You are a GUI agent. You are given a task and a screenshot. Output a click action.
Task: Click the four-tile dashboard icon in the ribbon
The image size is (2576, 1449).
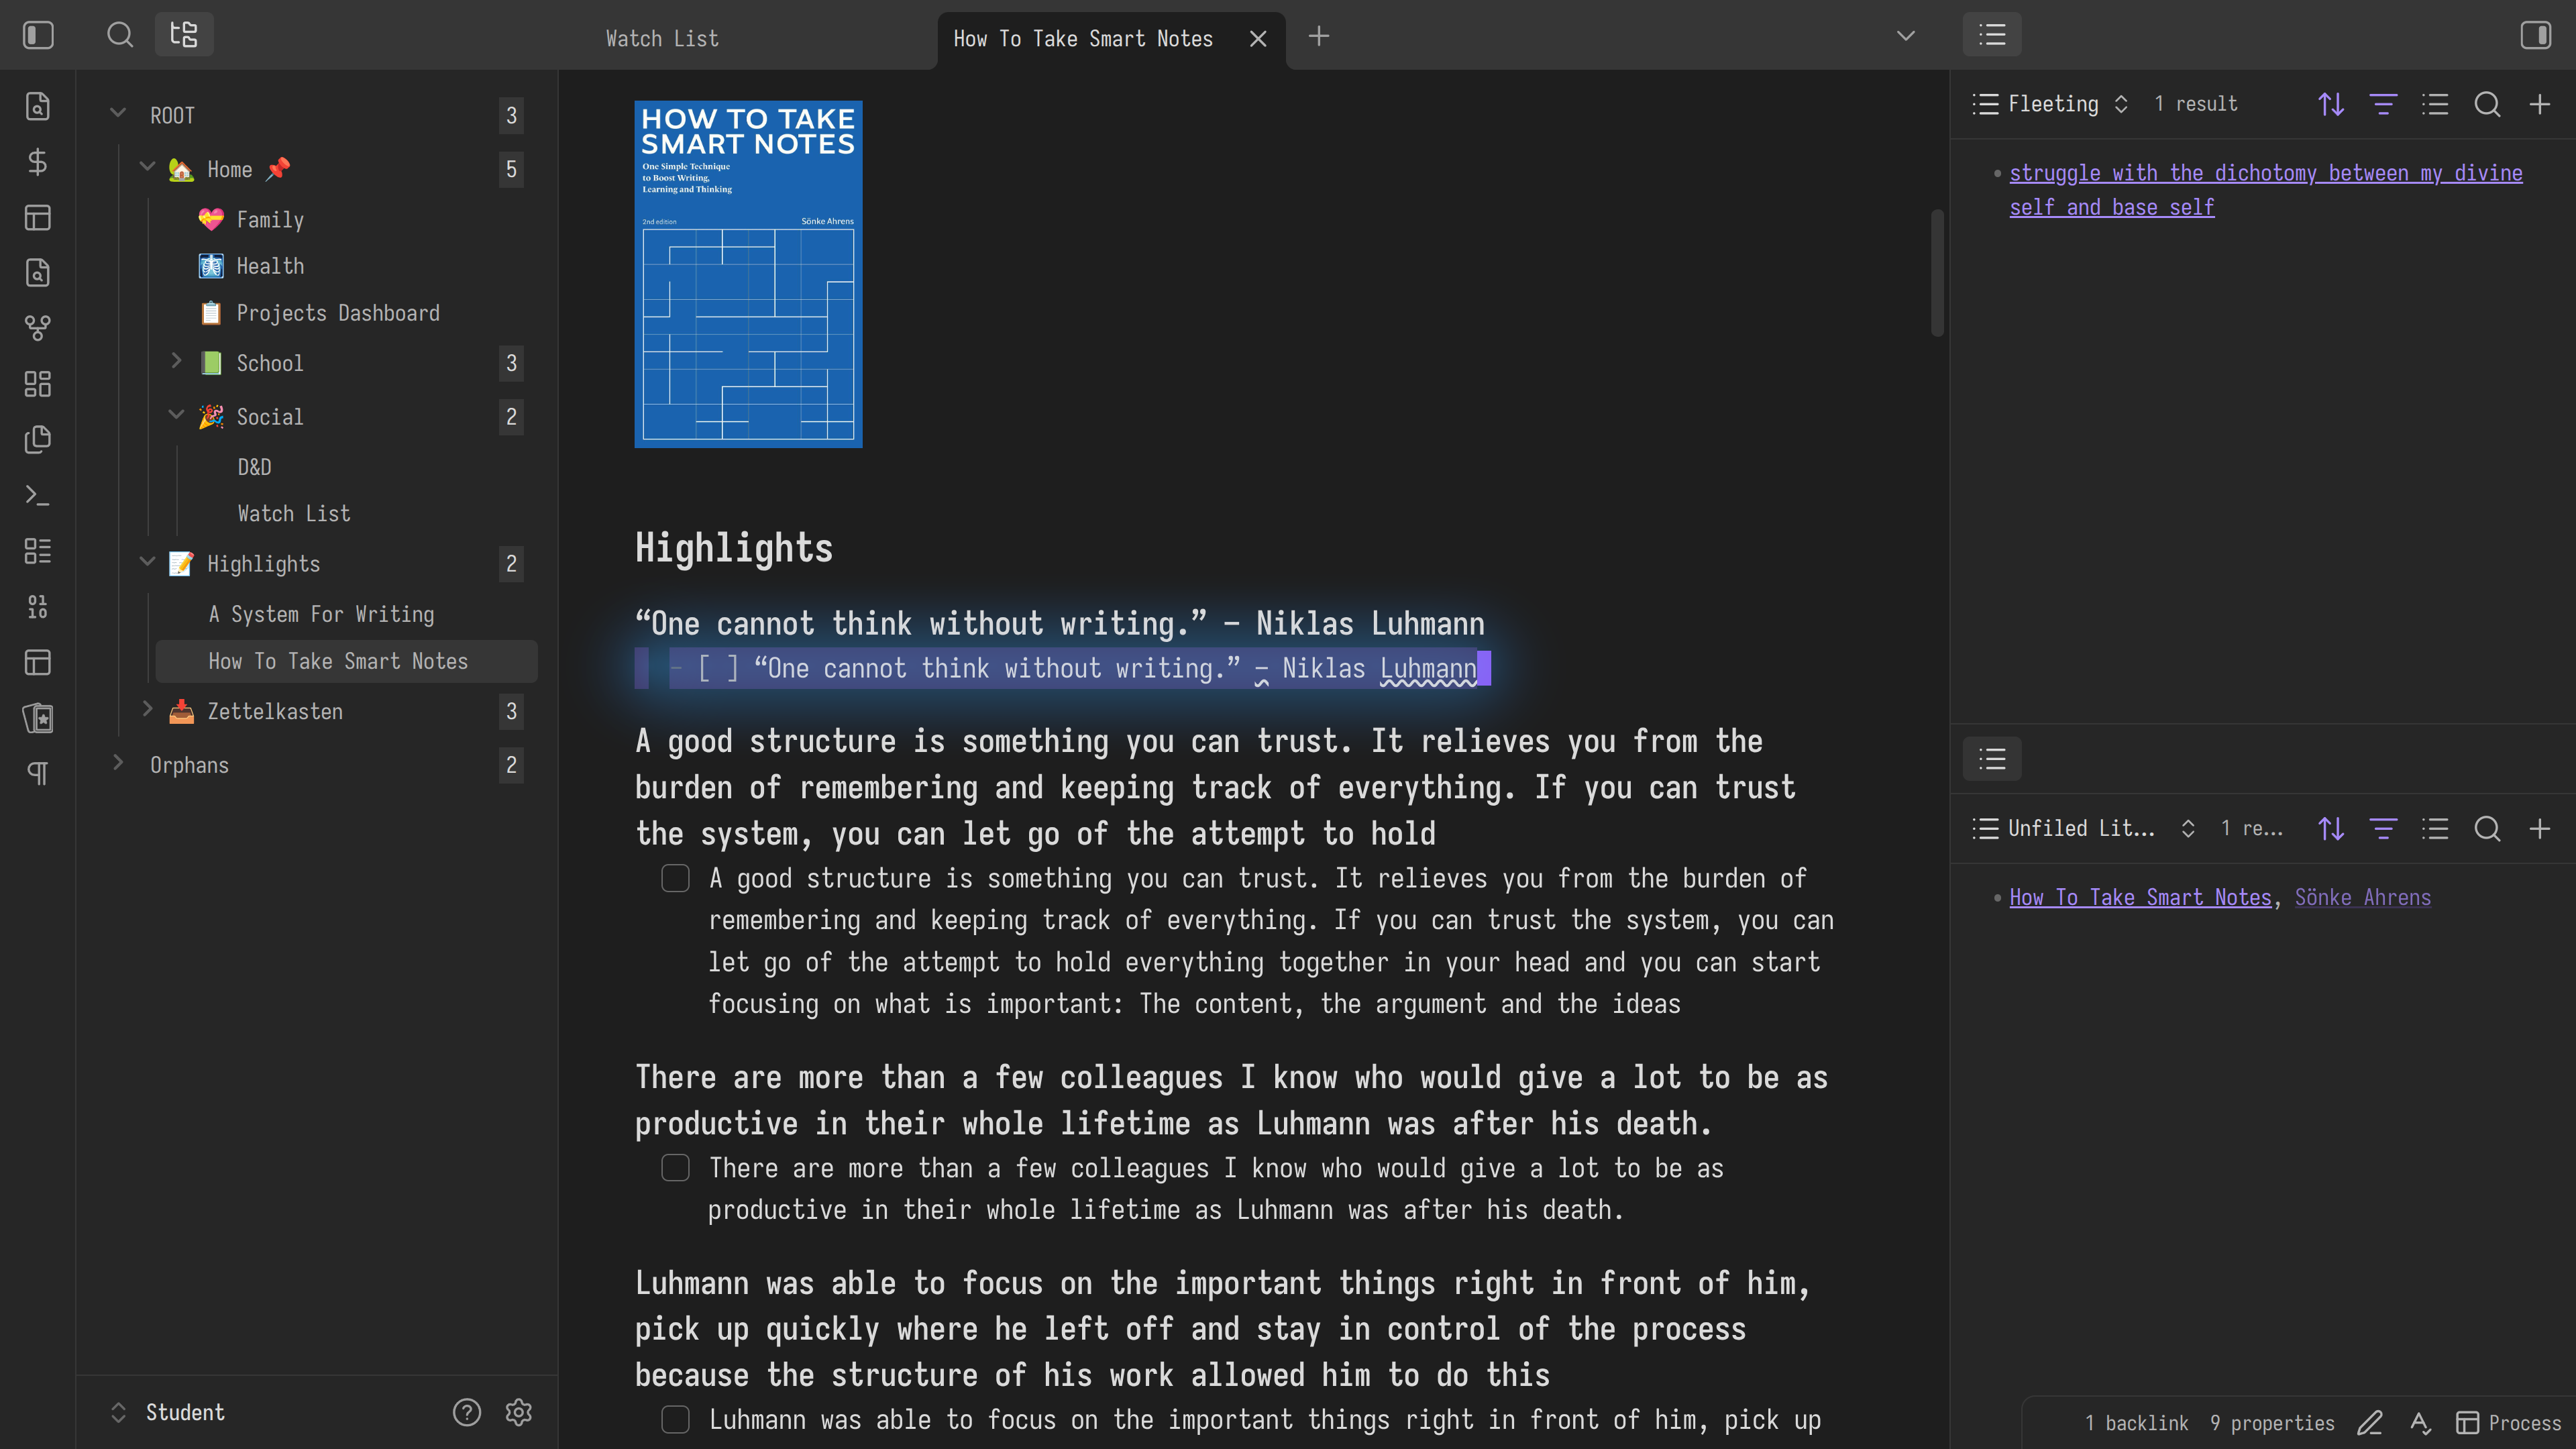pos(38,384)
